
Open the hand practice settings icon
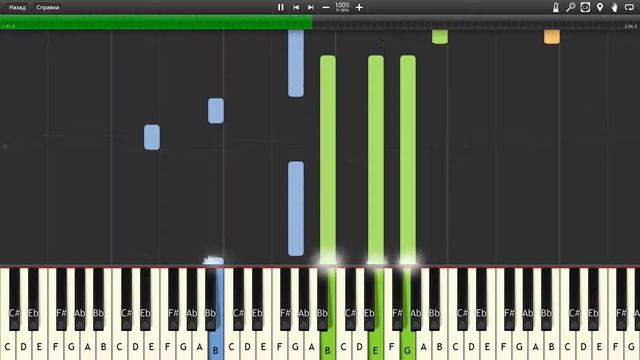click(x=614, y=7)
